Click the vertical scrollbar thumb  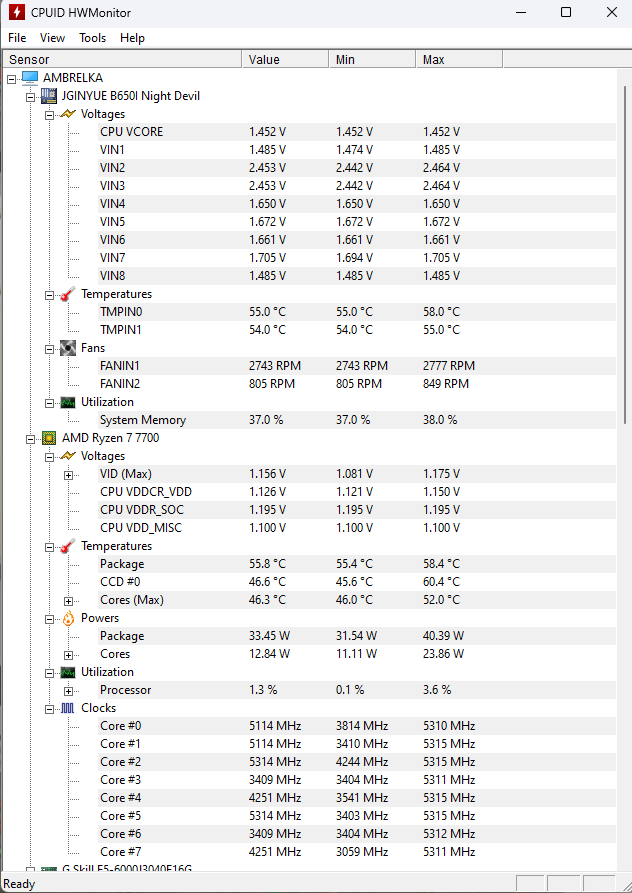pyautogui.click(x=625, y=253)
